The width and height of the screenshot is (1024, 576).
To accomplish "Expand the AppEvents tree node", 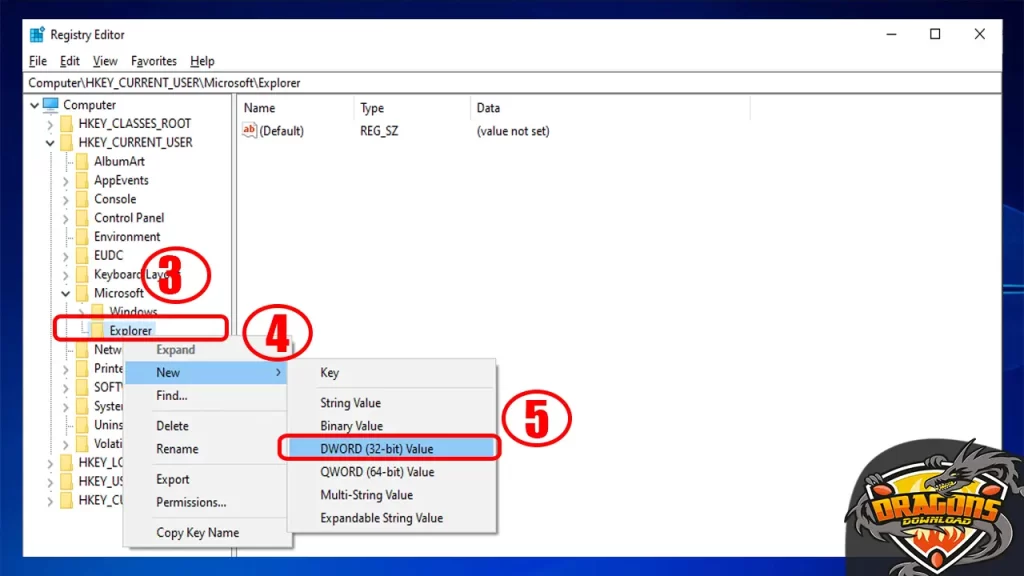I will [64, 180].
